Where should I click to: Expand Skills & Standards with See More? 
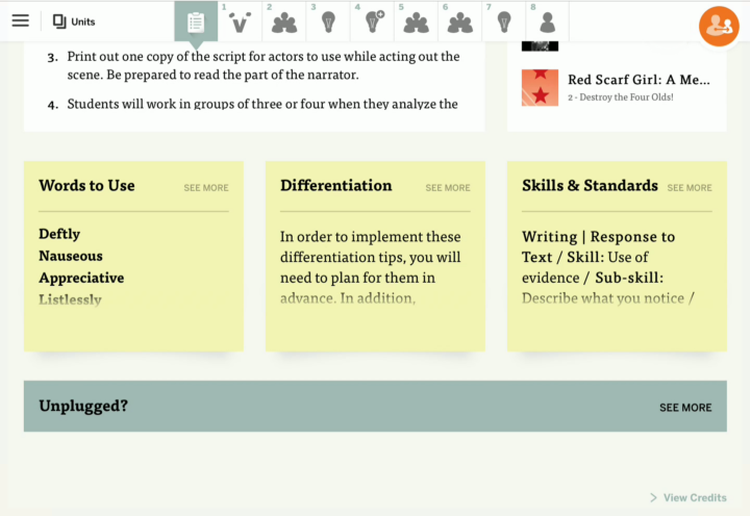(689, 188)
